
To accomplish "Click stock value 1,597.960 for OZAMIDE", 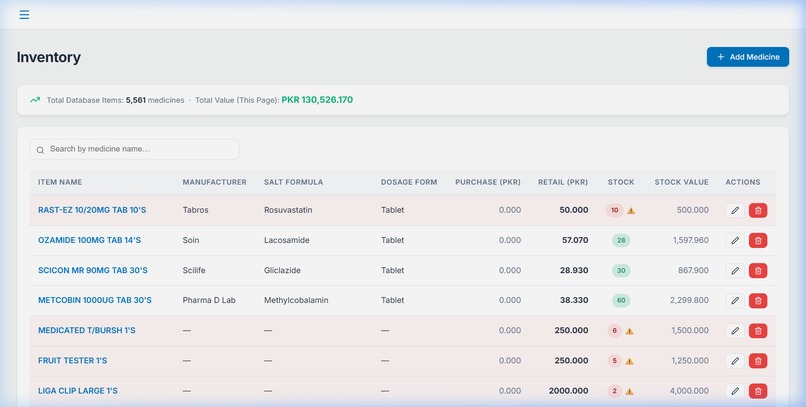I will tap(691, 240).
